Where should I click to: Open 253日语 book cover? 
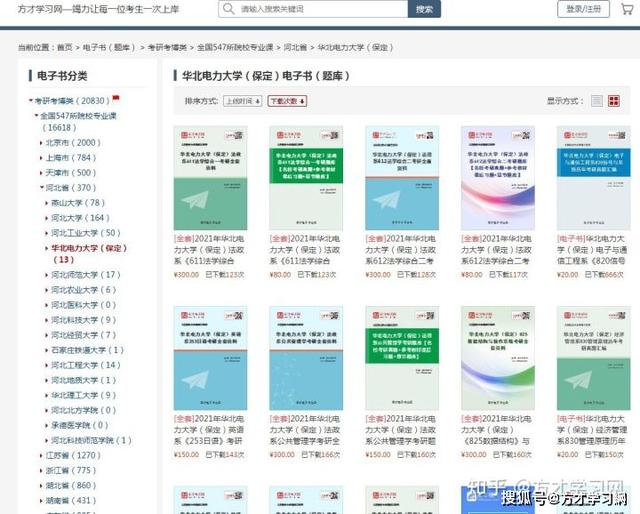pos(210,358)
